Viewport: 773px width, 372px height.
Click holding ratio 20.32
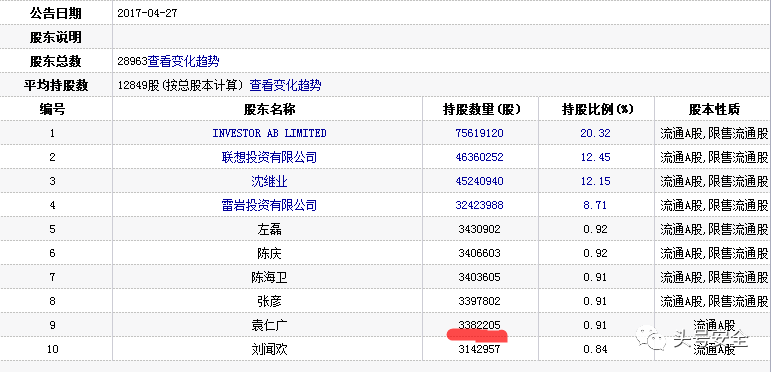coord(596,133)
